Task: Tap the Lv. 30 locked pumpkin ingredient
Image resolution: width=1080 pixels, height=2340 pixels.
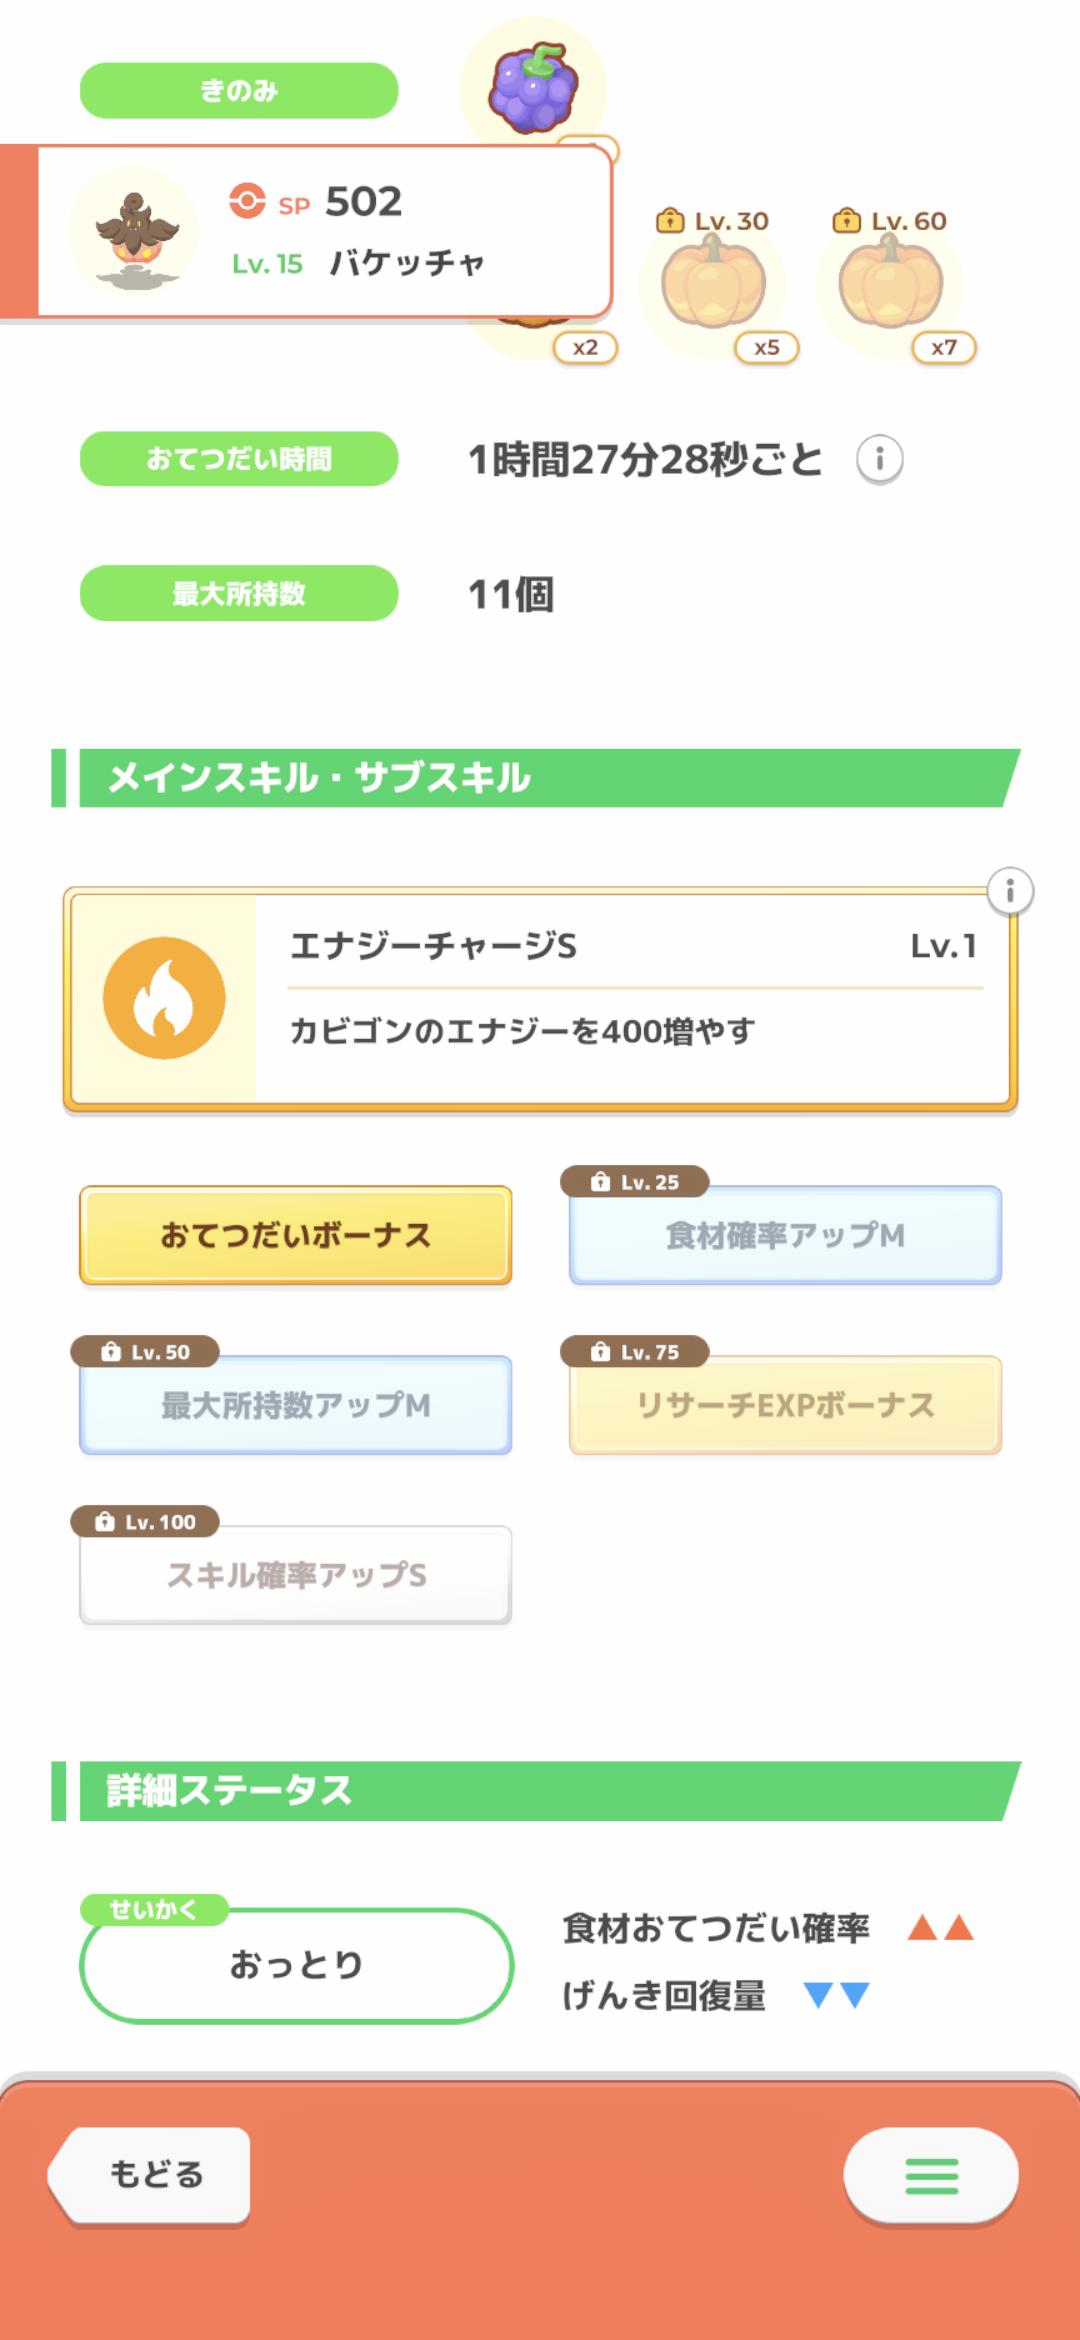Action: point(713,284)
